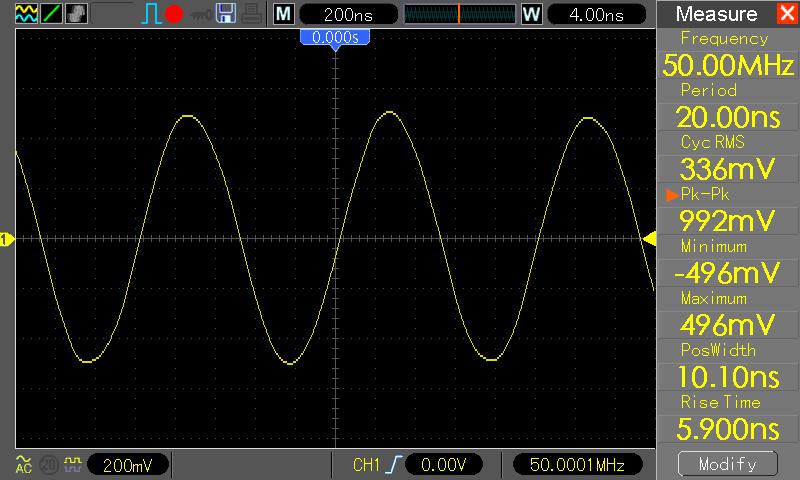Close the Measure panel with red X
Image resolution: width=800 pixels, height=480 pixels.
[x=787, y=13]
